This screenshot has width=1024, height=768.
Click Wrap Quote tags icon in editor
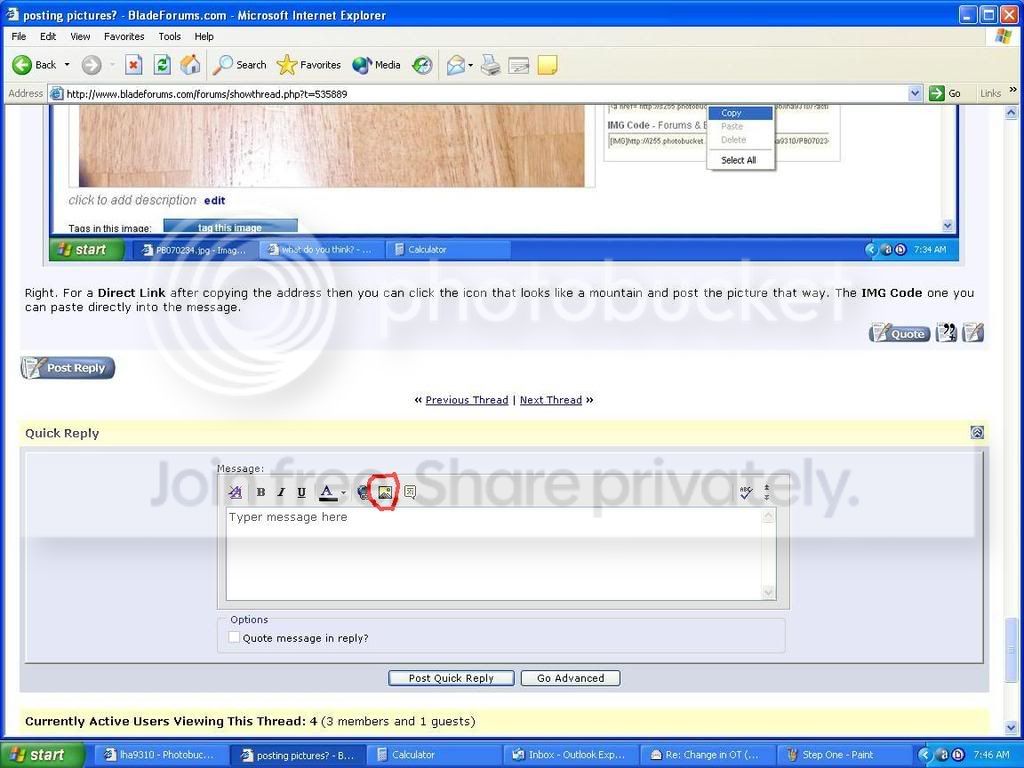pos(410,492)
